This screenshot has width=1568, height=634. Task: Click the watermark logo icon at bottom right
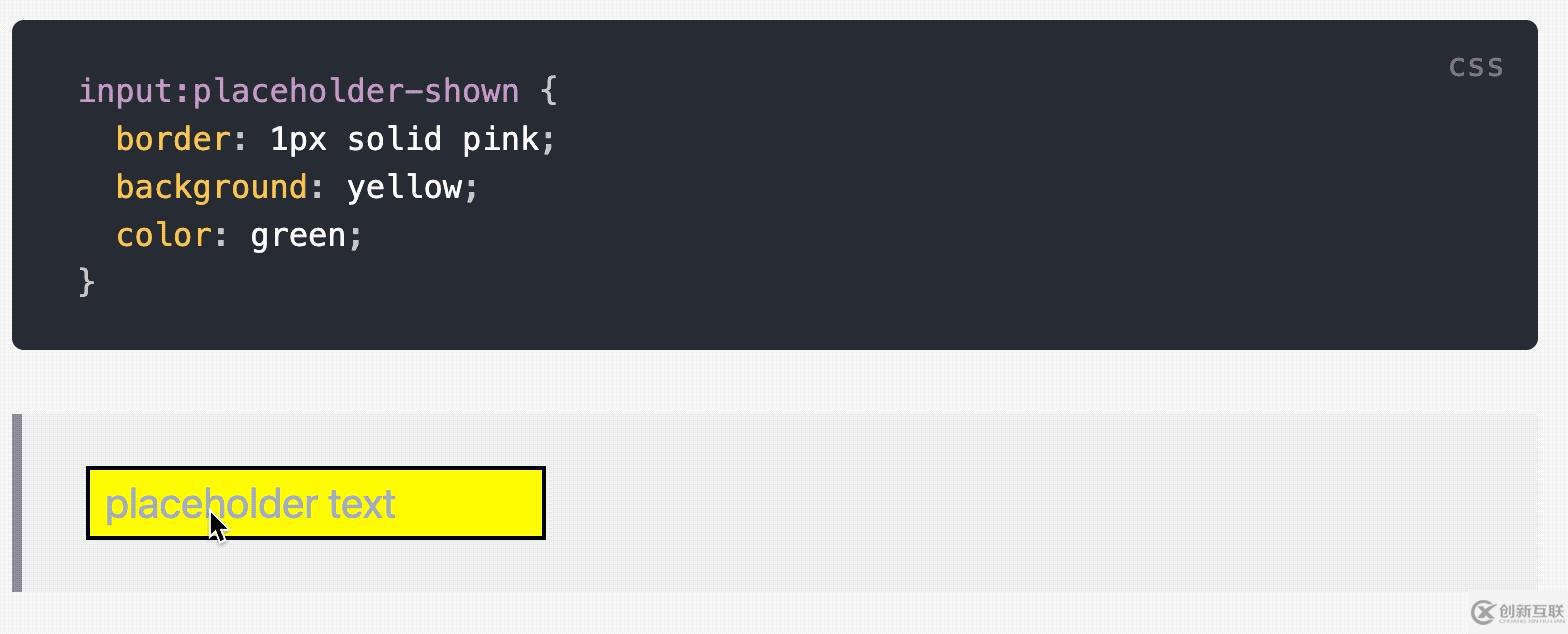click(x=1483, y=612)
